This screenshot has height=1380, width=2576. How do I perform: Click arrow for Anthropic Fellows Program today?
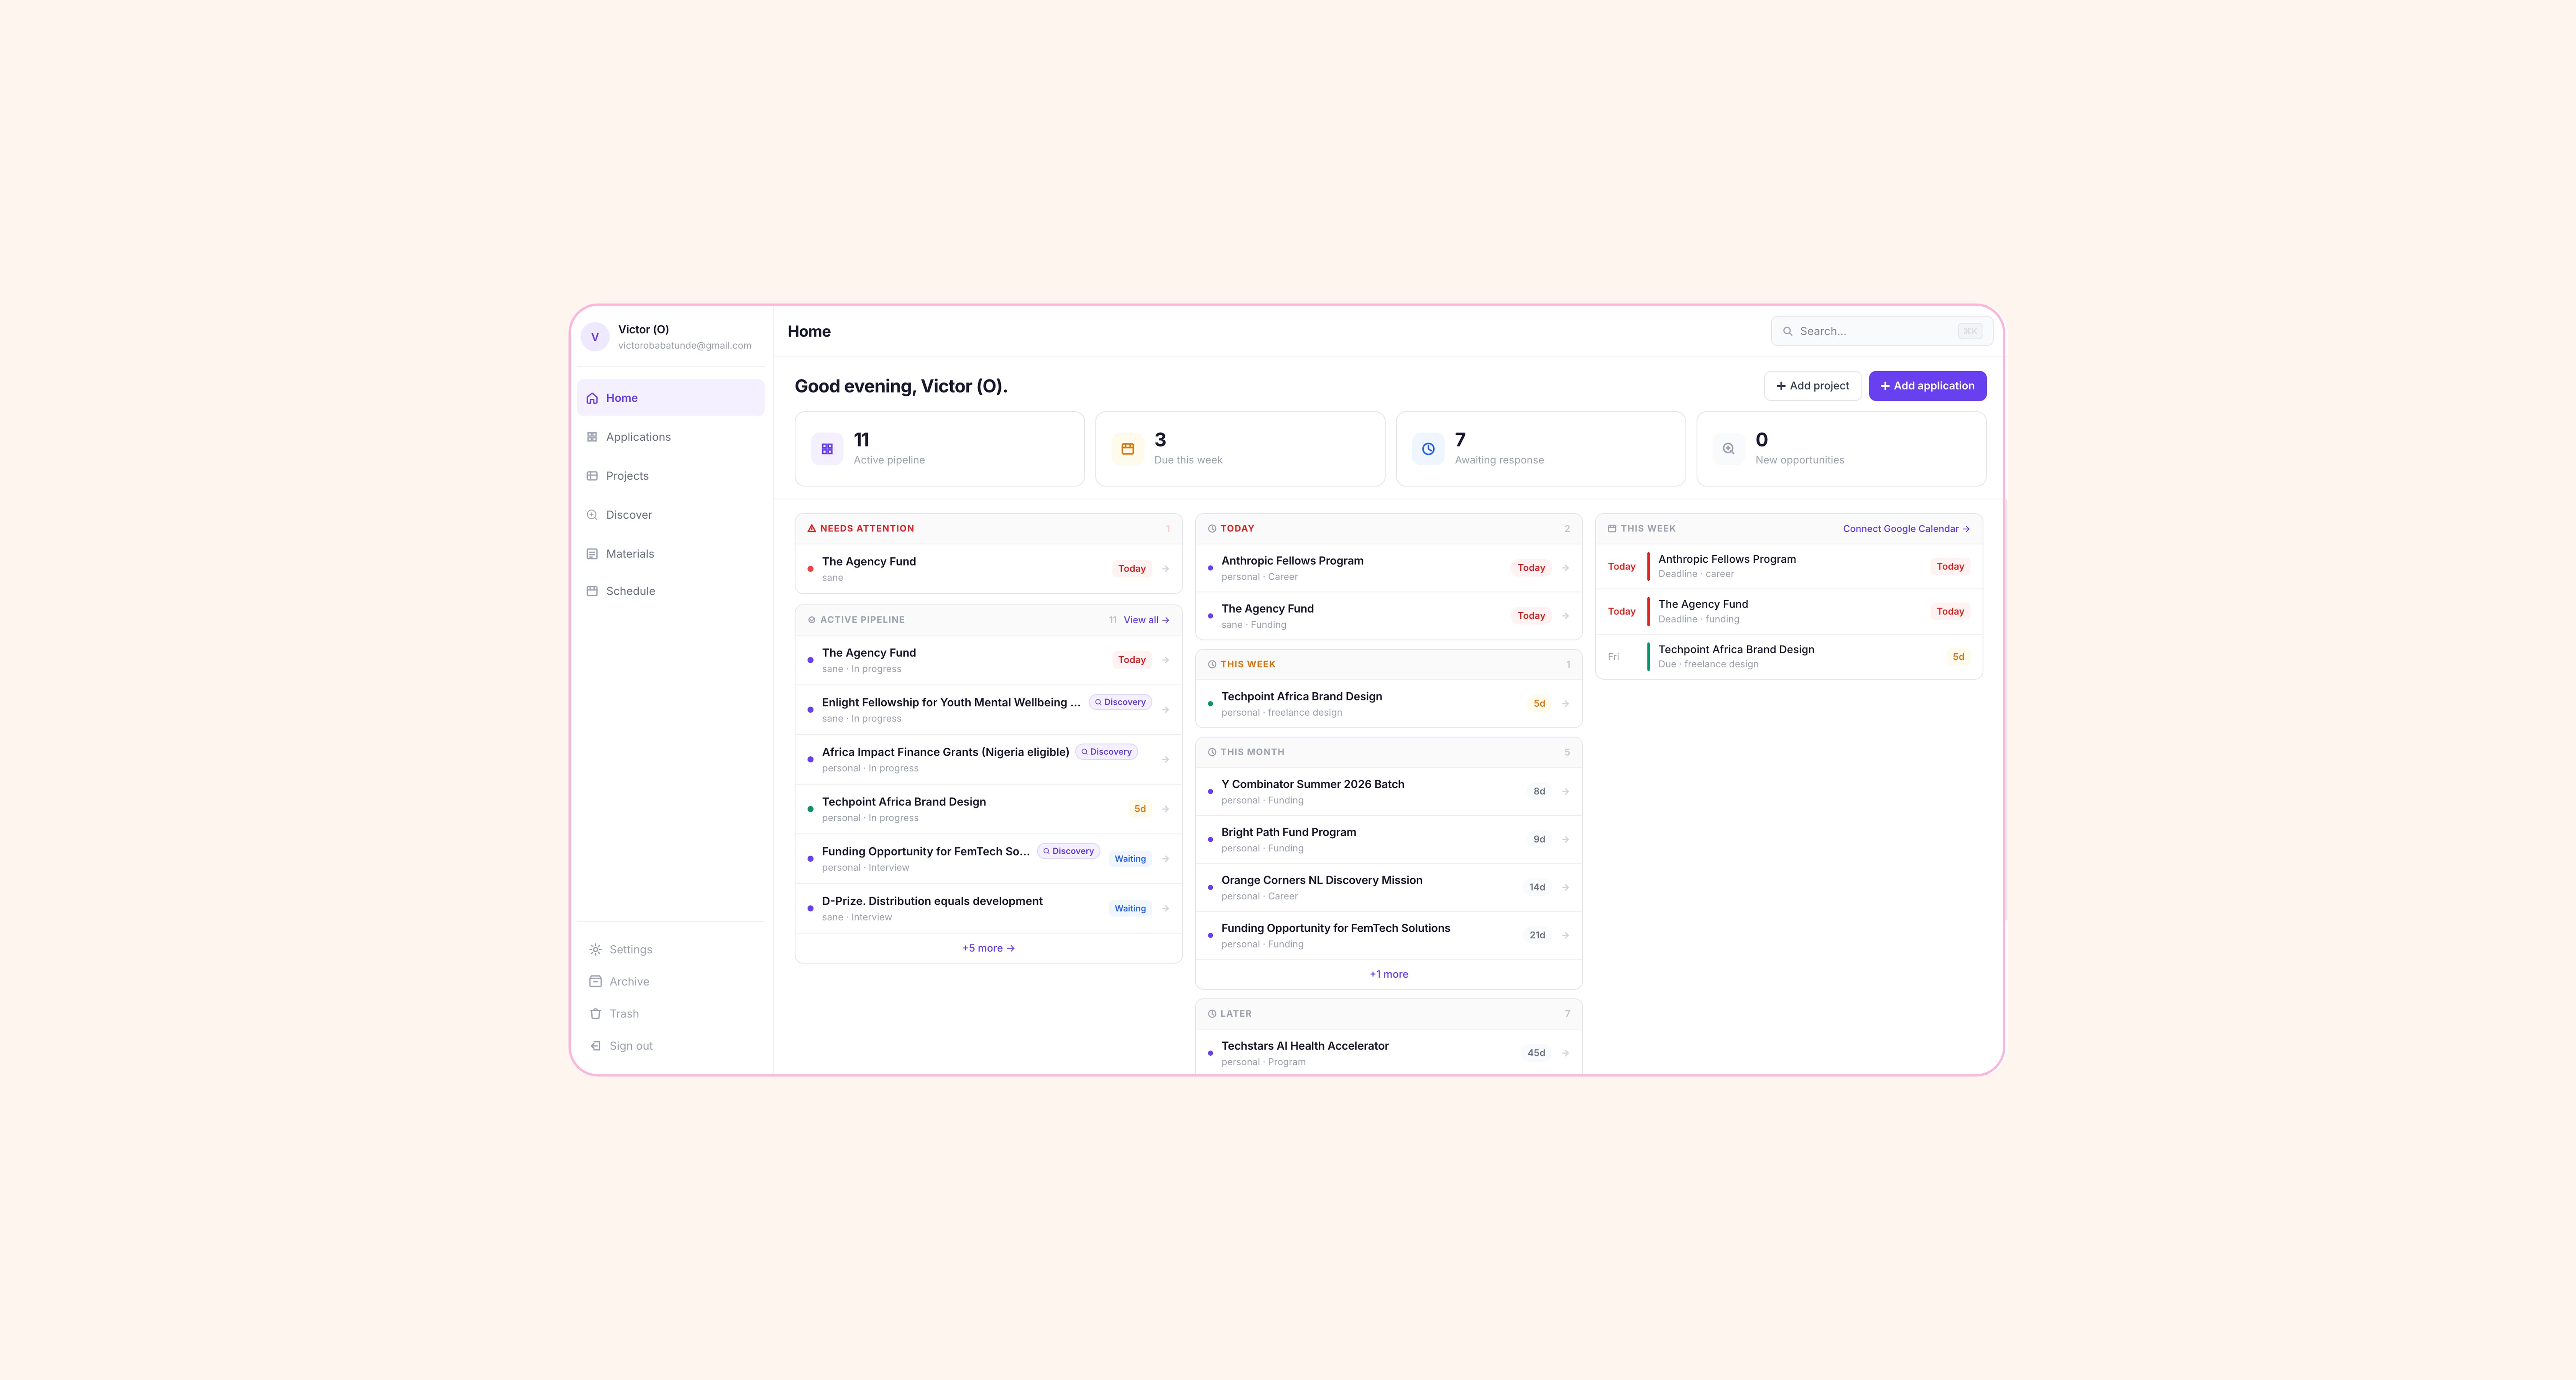coord(1565,568)
